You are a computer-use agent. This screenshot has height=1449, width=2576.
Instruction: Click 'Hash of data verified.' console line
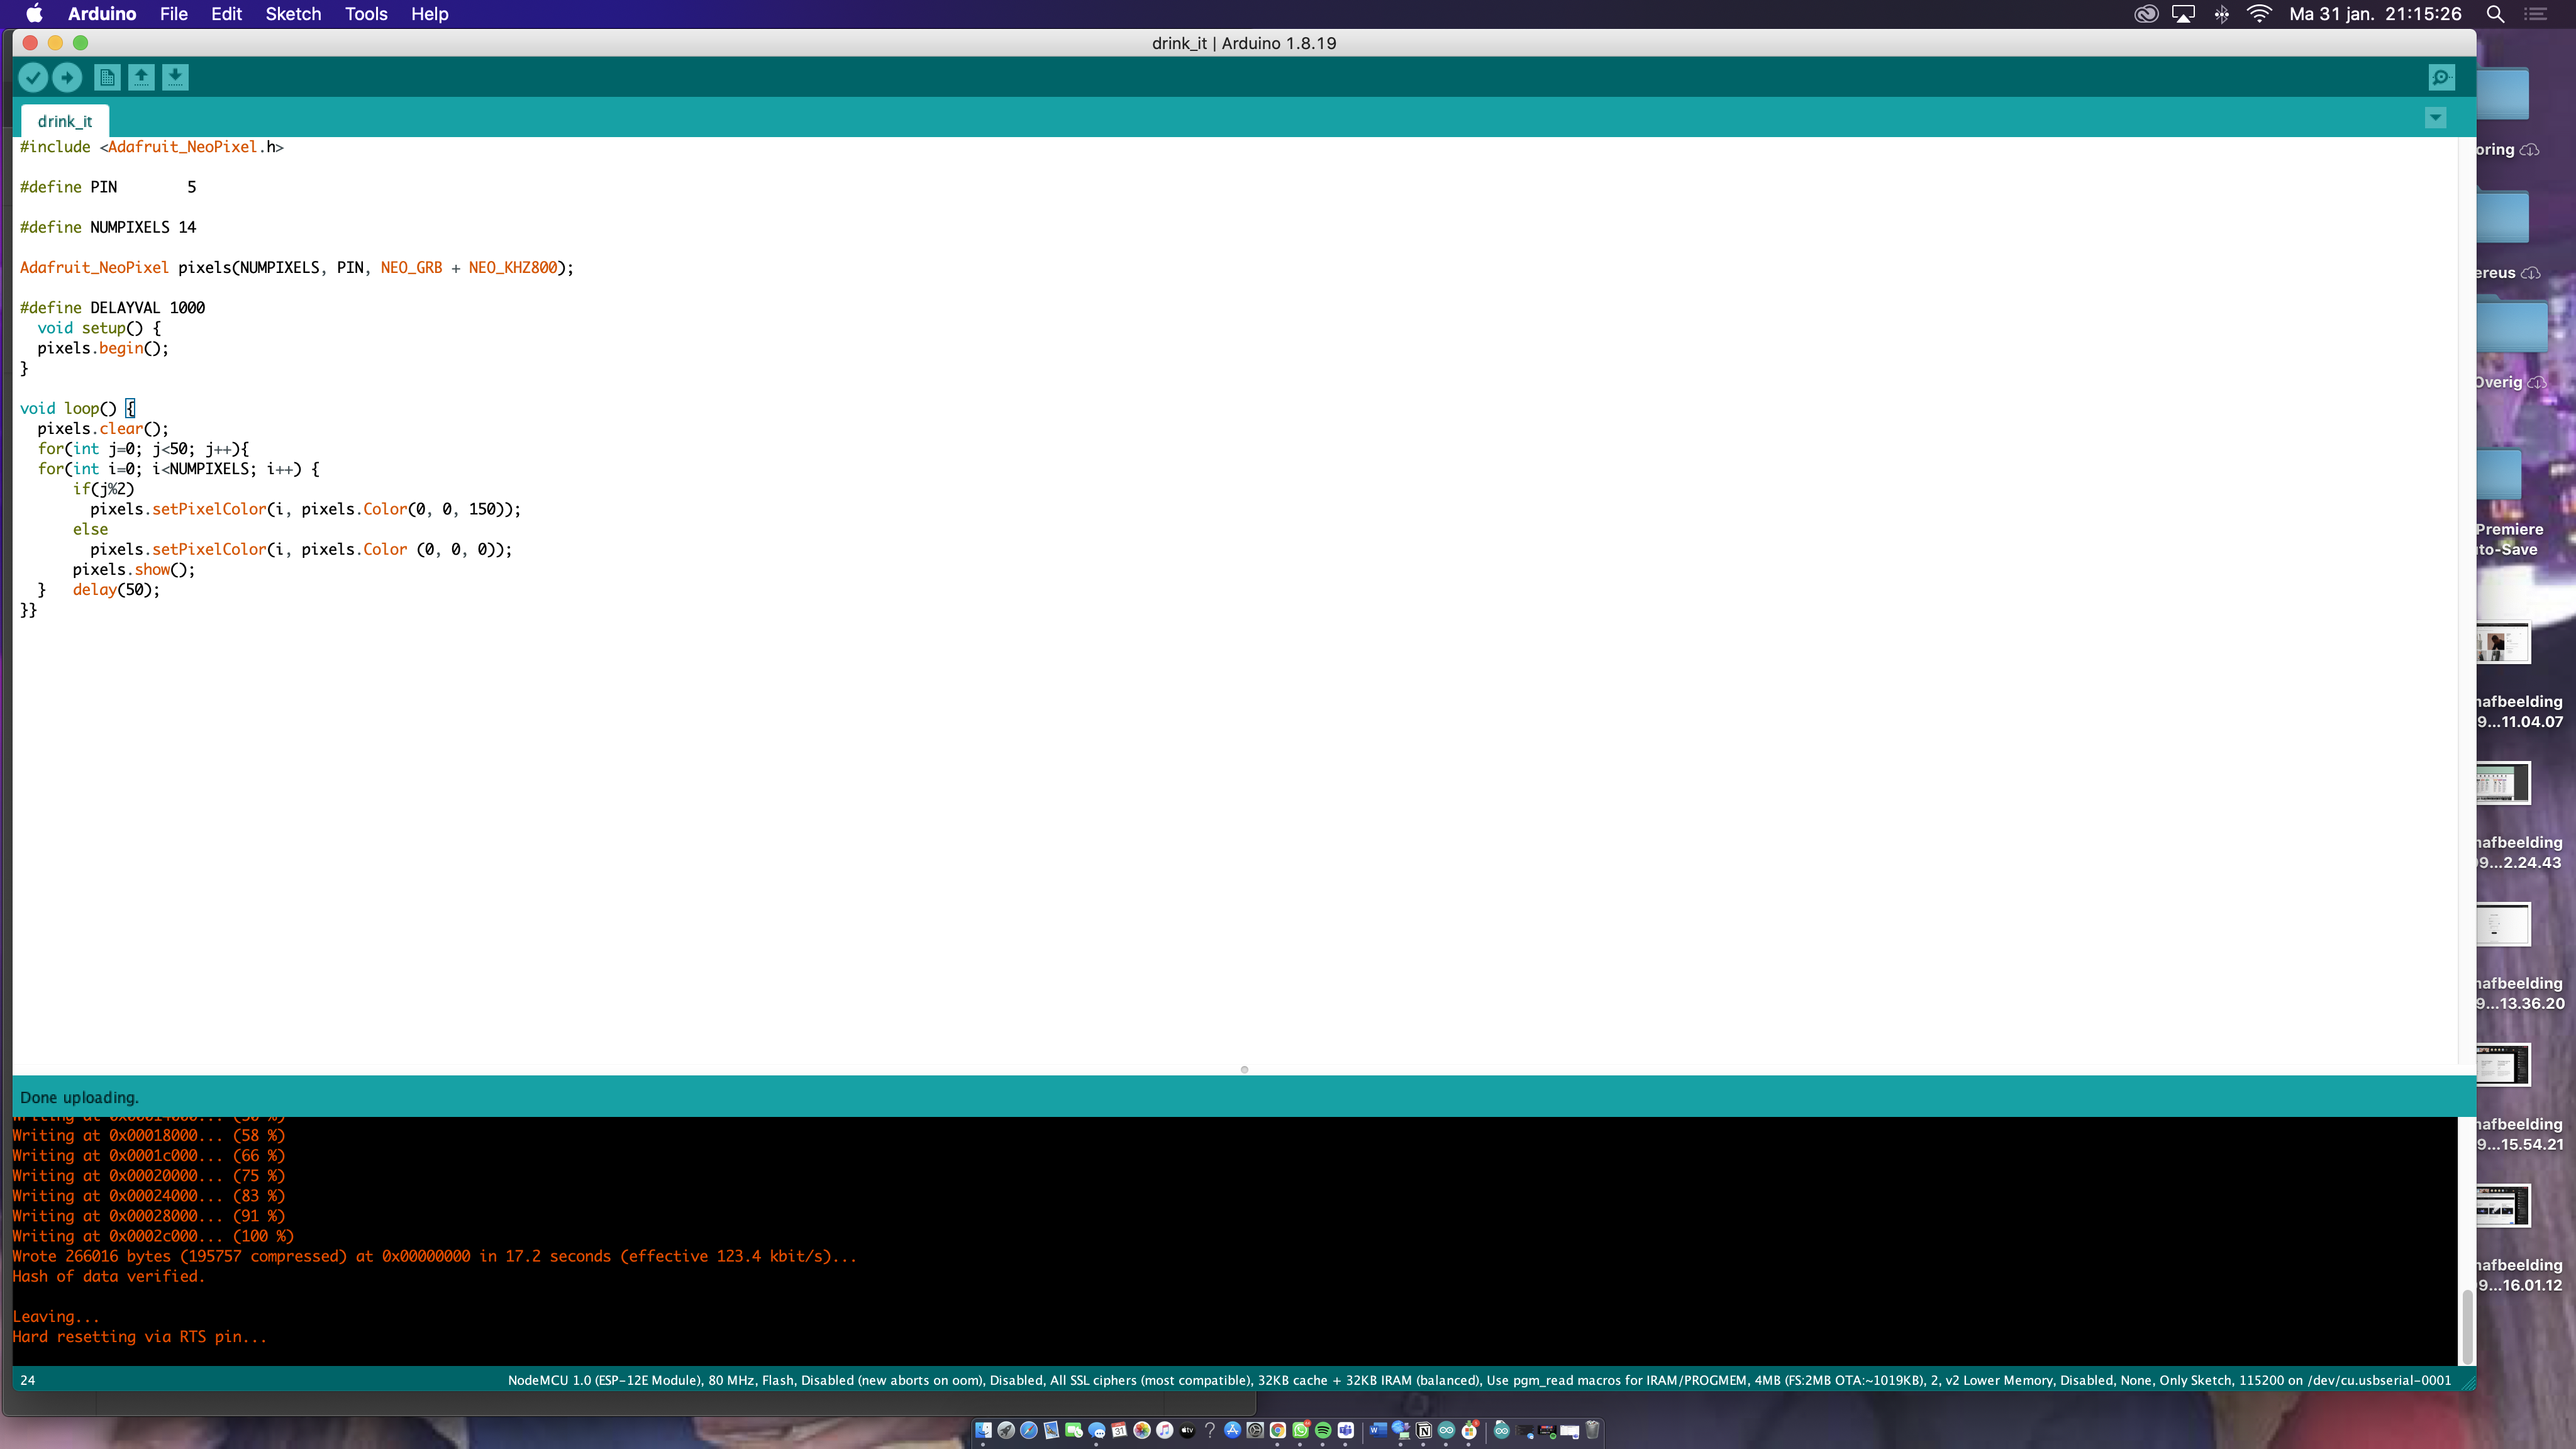[108, 1276]
